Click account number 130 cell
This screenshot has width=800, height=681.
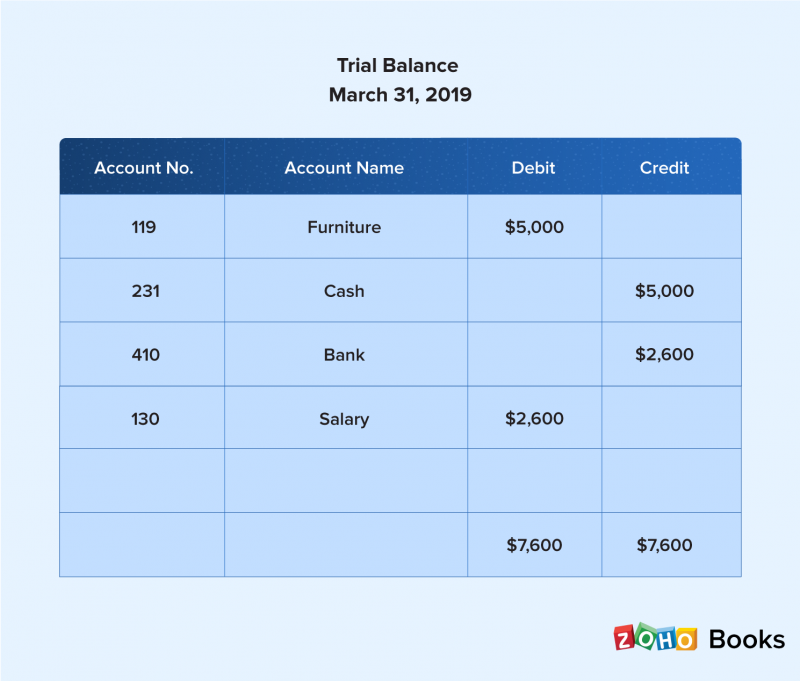pos(142,417)
